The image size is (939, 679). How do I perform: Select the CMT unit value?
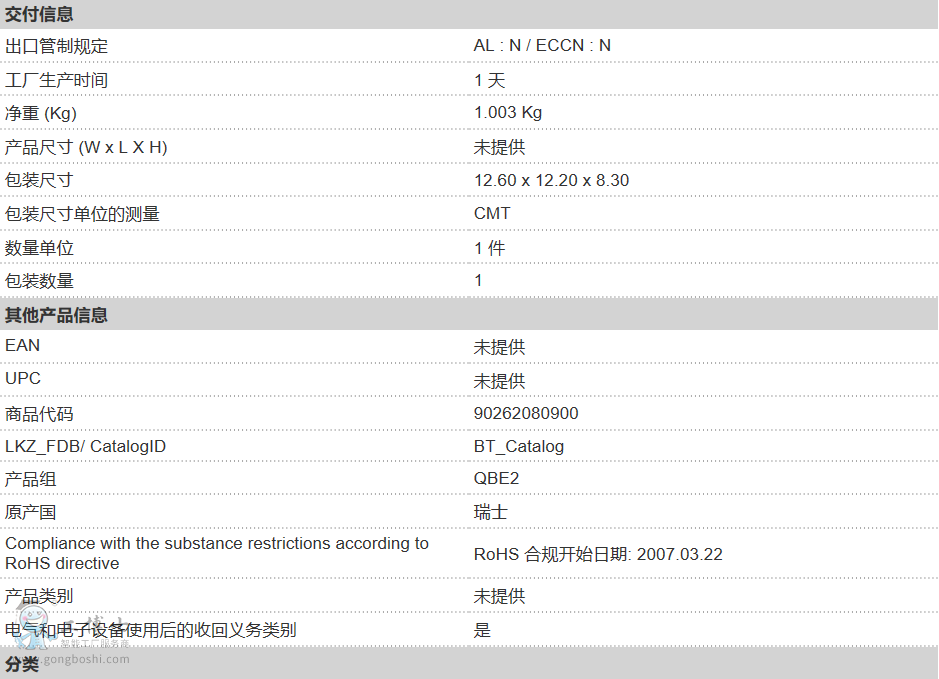point(492,214)
